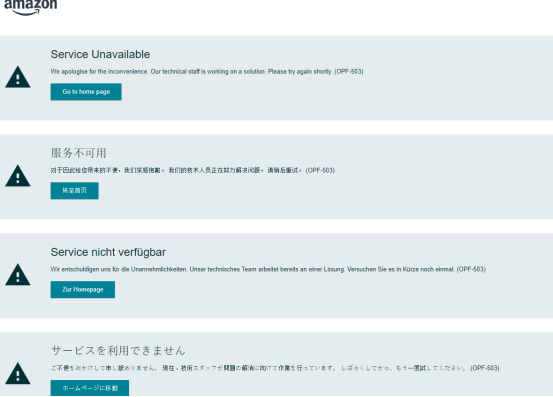553x397 pixels.
Task: Click the Japanese apology message text
Action: [x=275, y=368]
